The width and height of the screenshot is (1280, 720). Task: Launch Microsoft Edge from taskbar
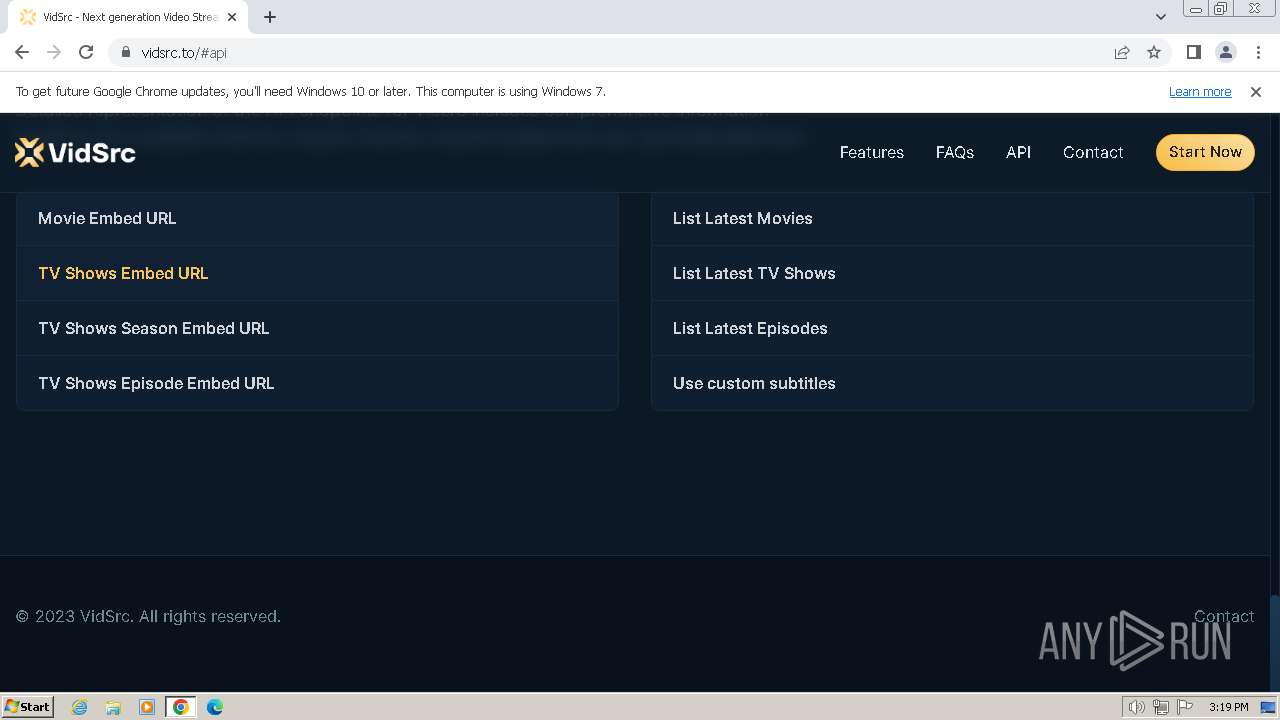215,707
